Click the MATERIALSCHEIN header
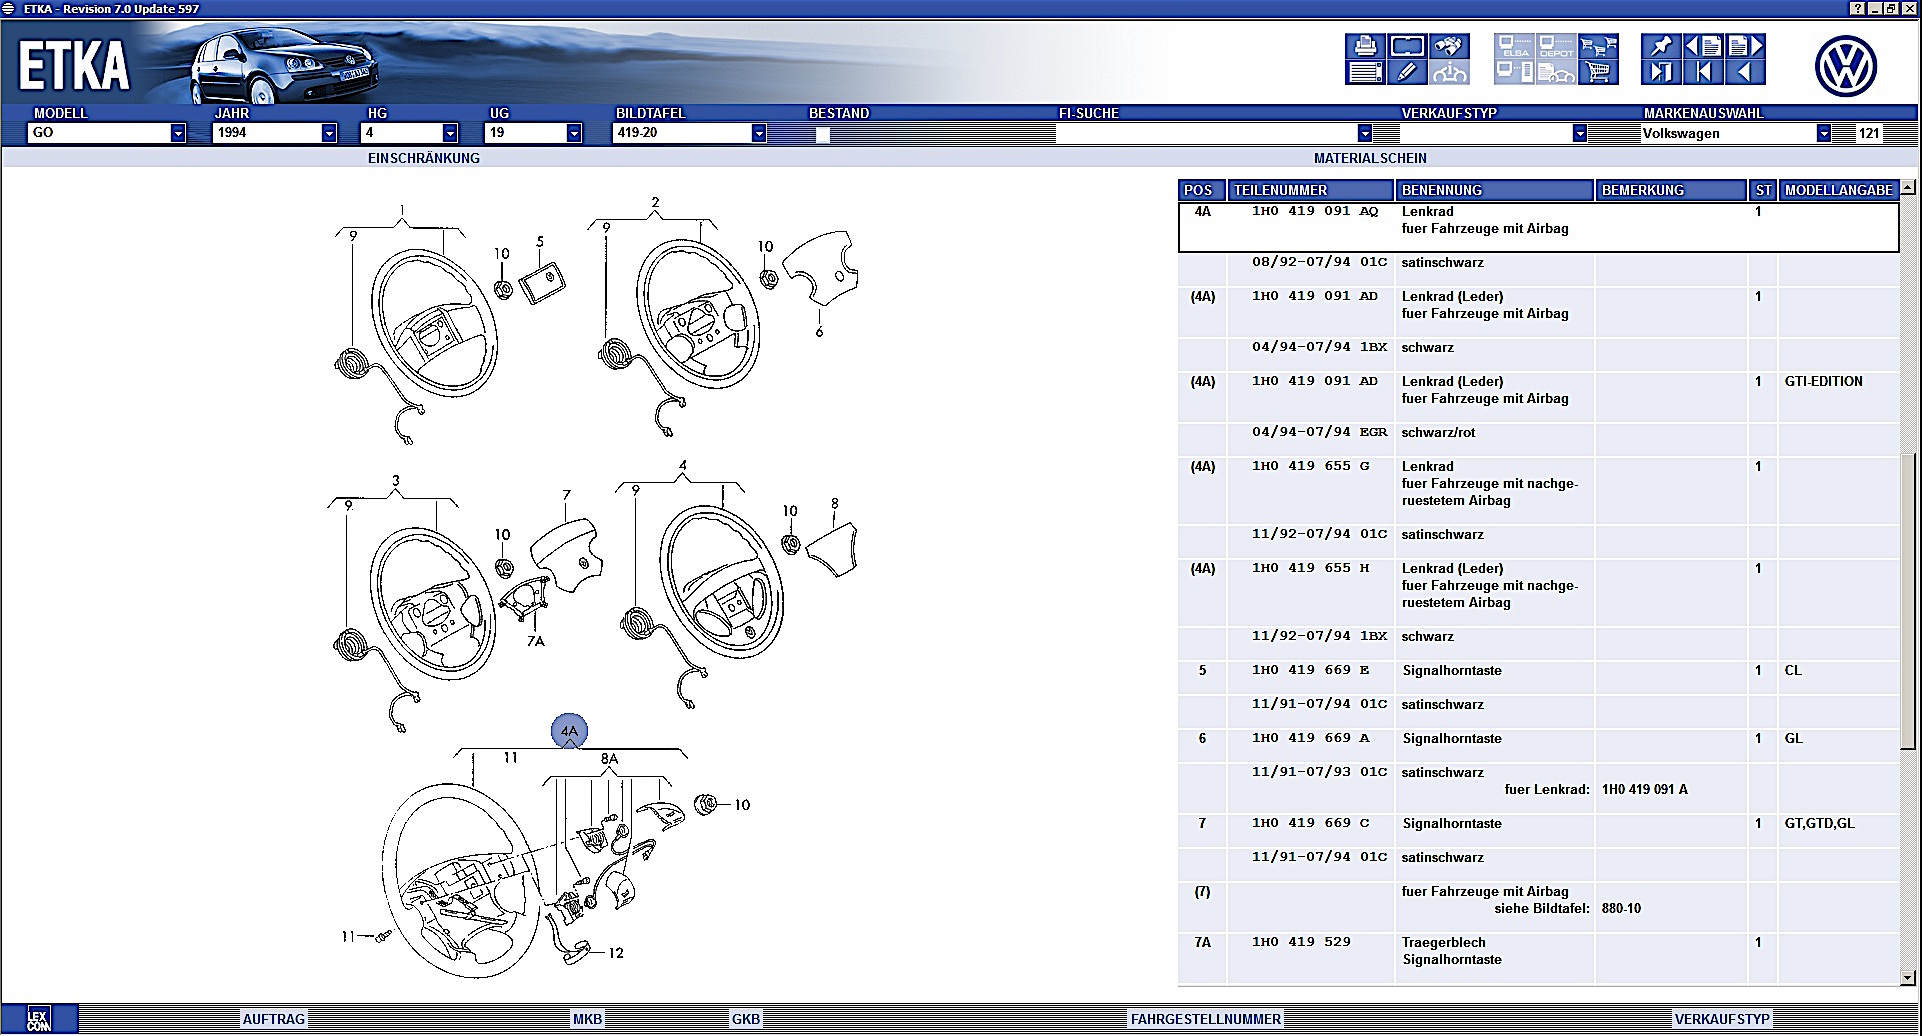The image size is (1922, 1036). [x=1370, y=158]
